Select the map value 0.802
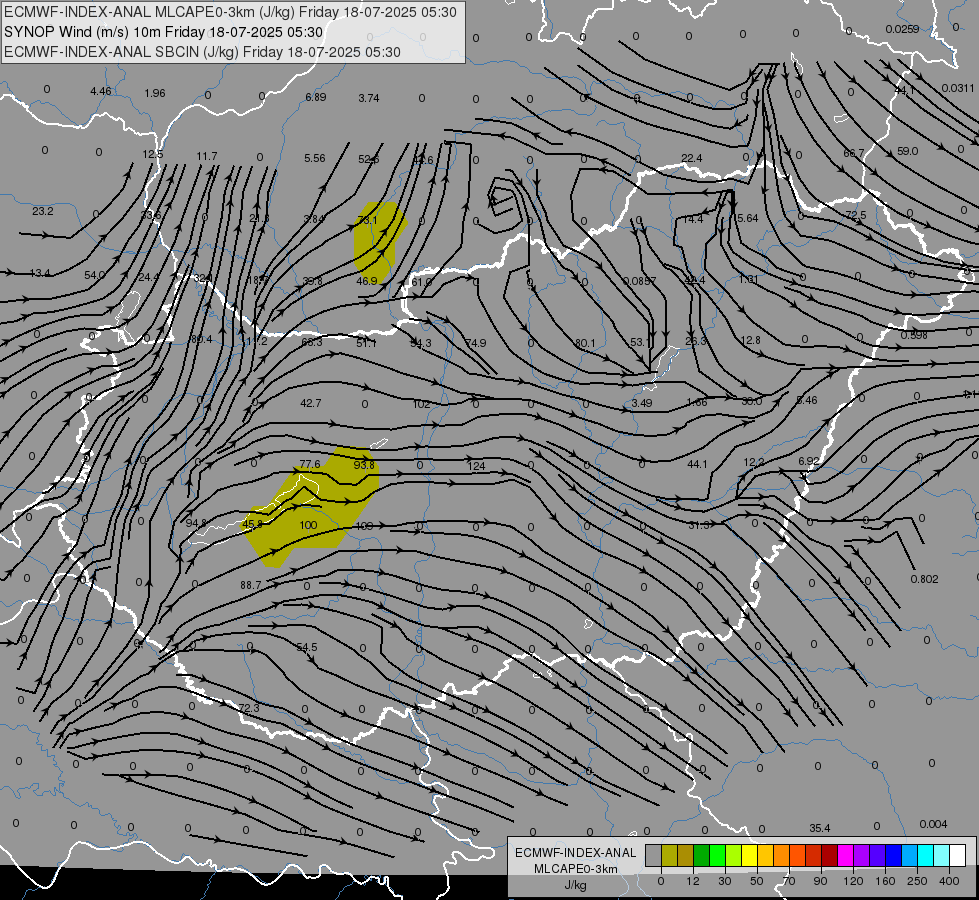The width and height of the screenshot is (979, 900). point(925,579)
